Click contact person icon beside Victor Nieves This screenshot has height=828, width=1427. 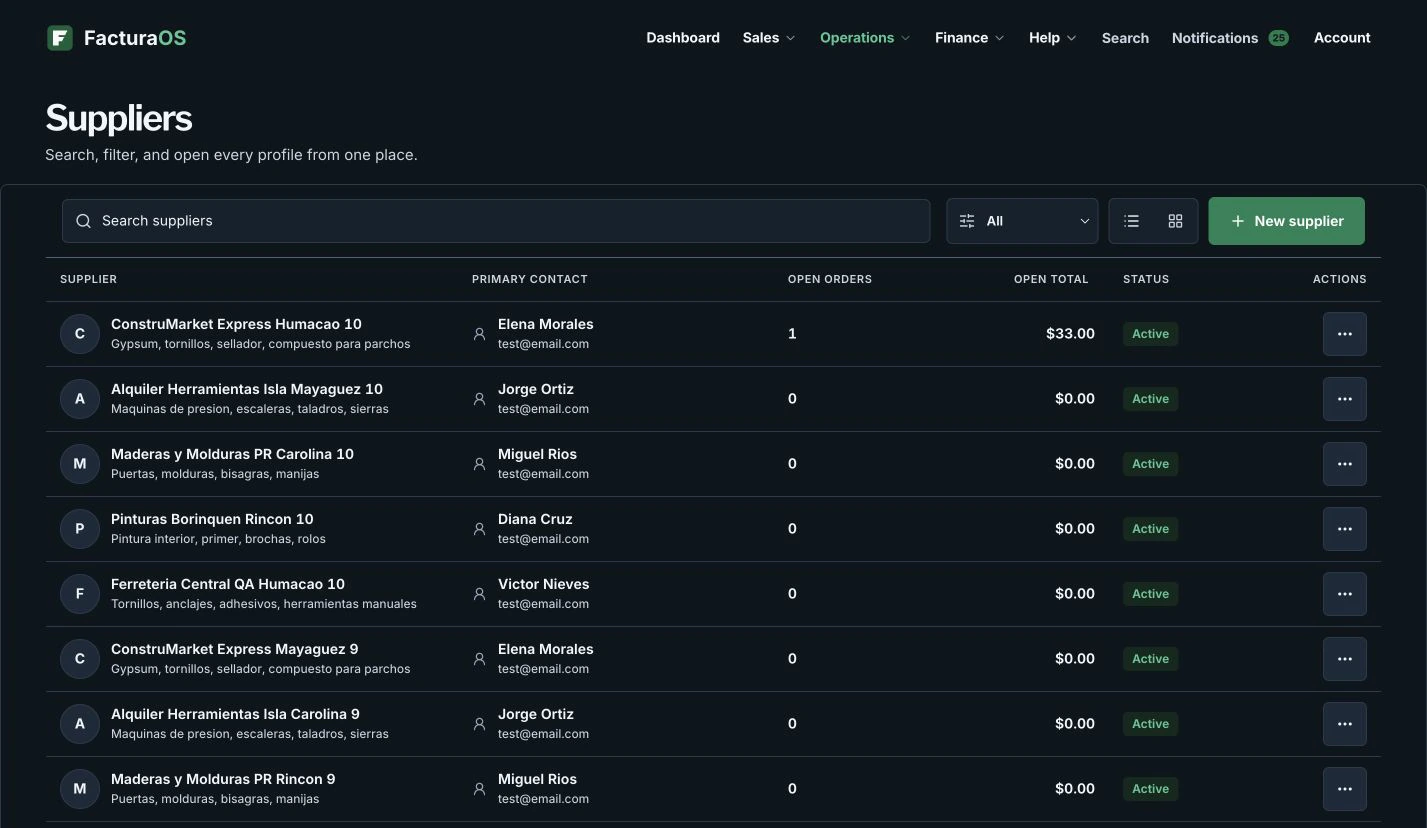479,594
